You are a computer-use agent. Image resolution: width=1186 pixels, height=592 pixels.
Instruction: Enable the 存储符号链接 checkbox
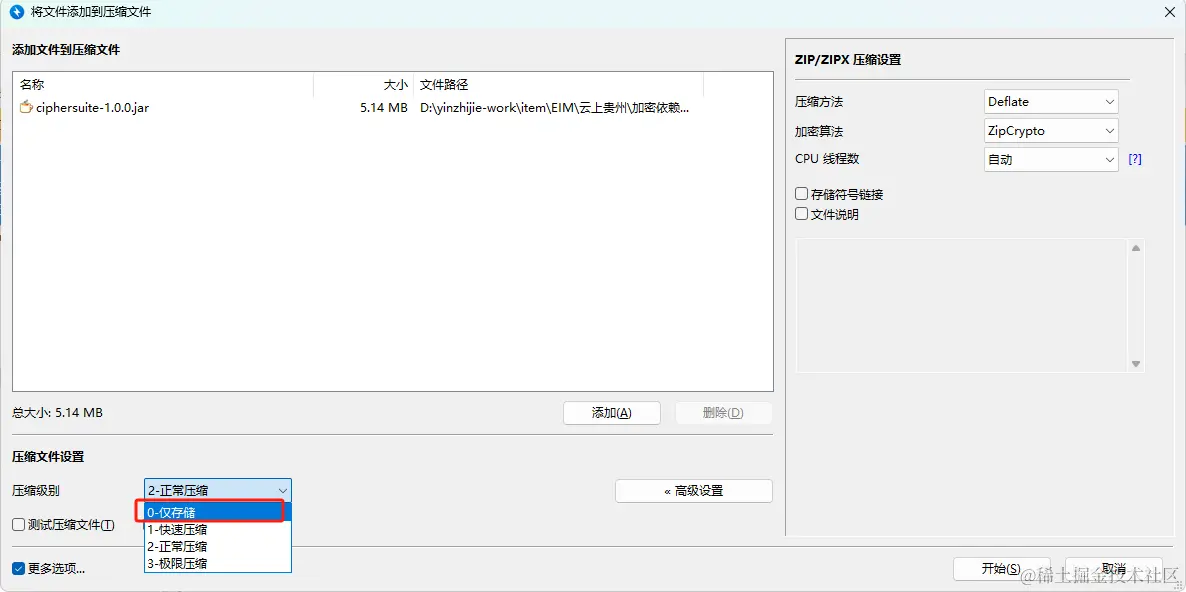click(x=801, y=193)
